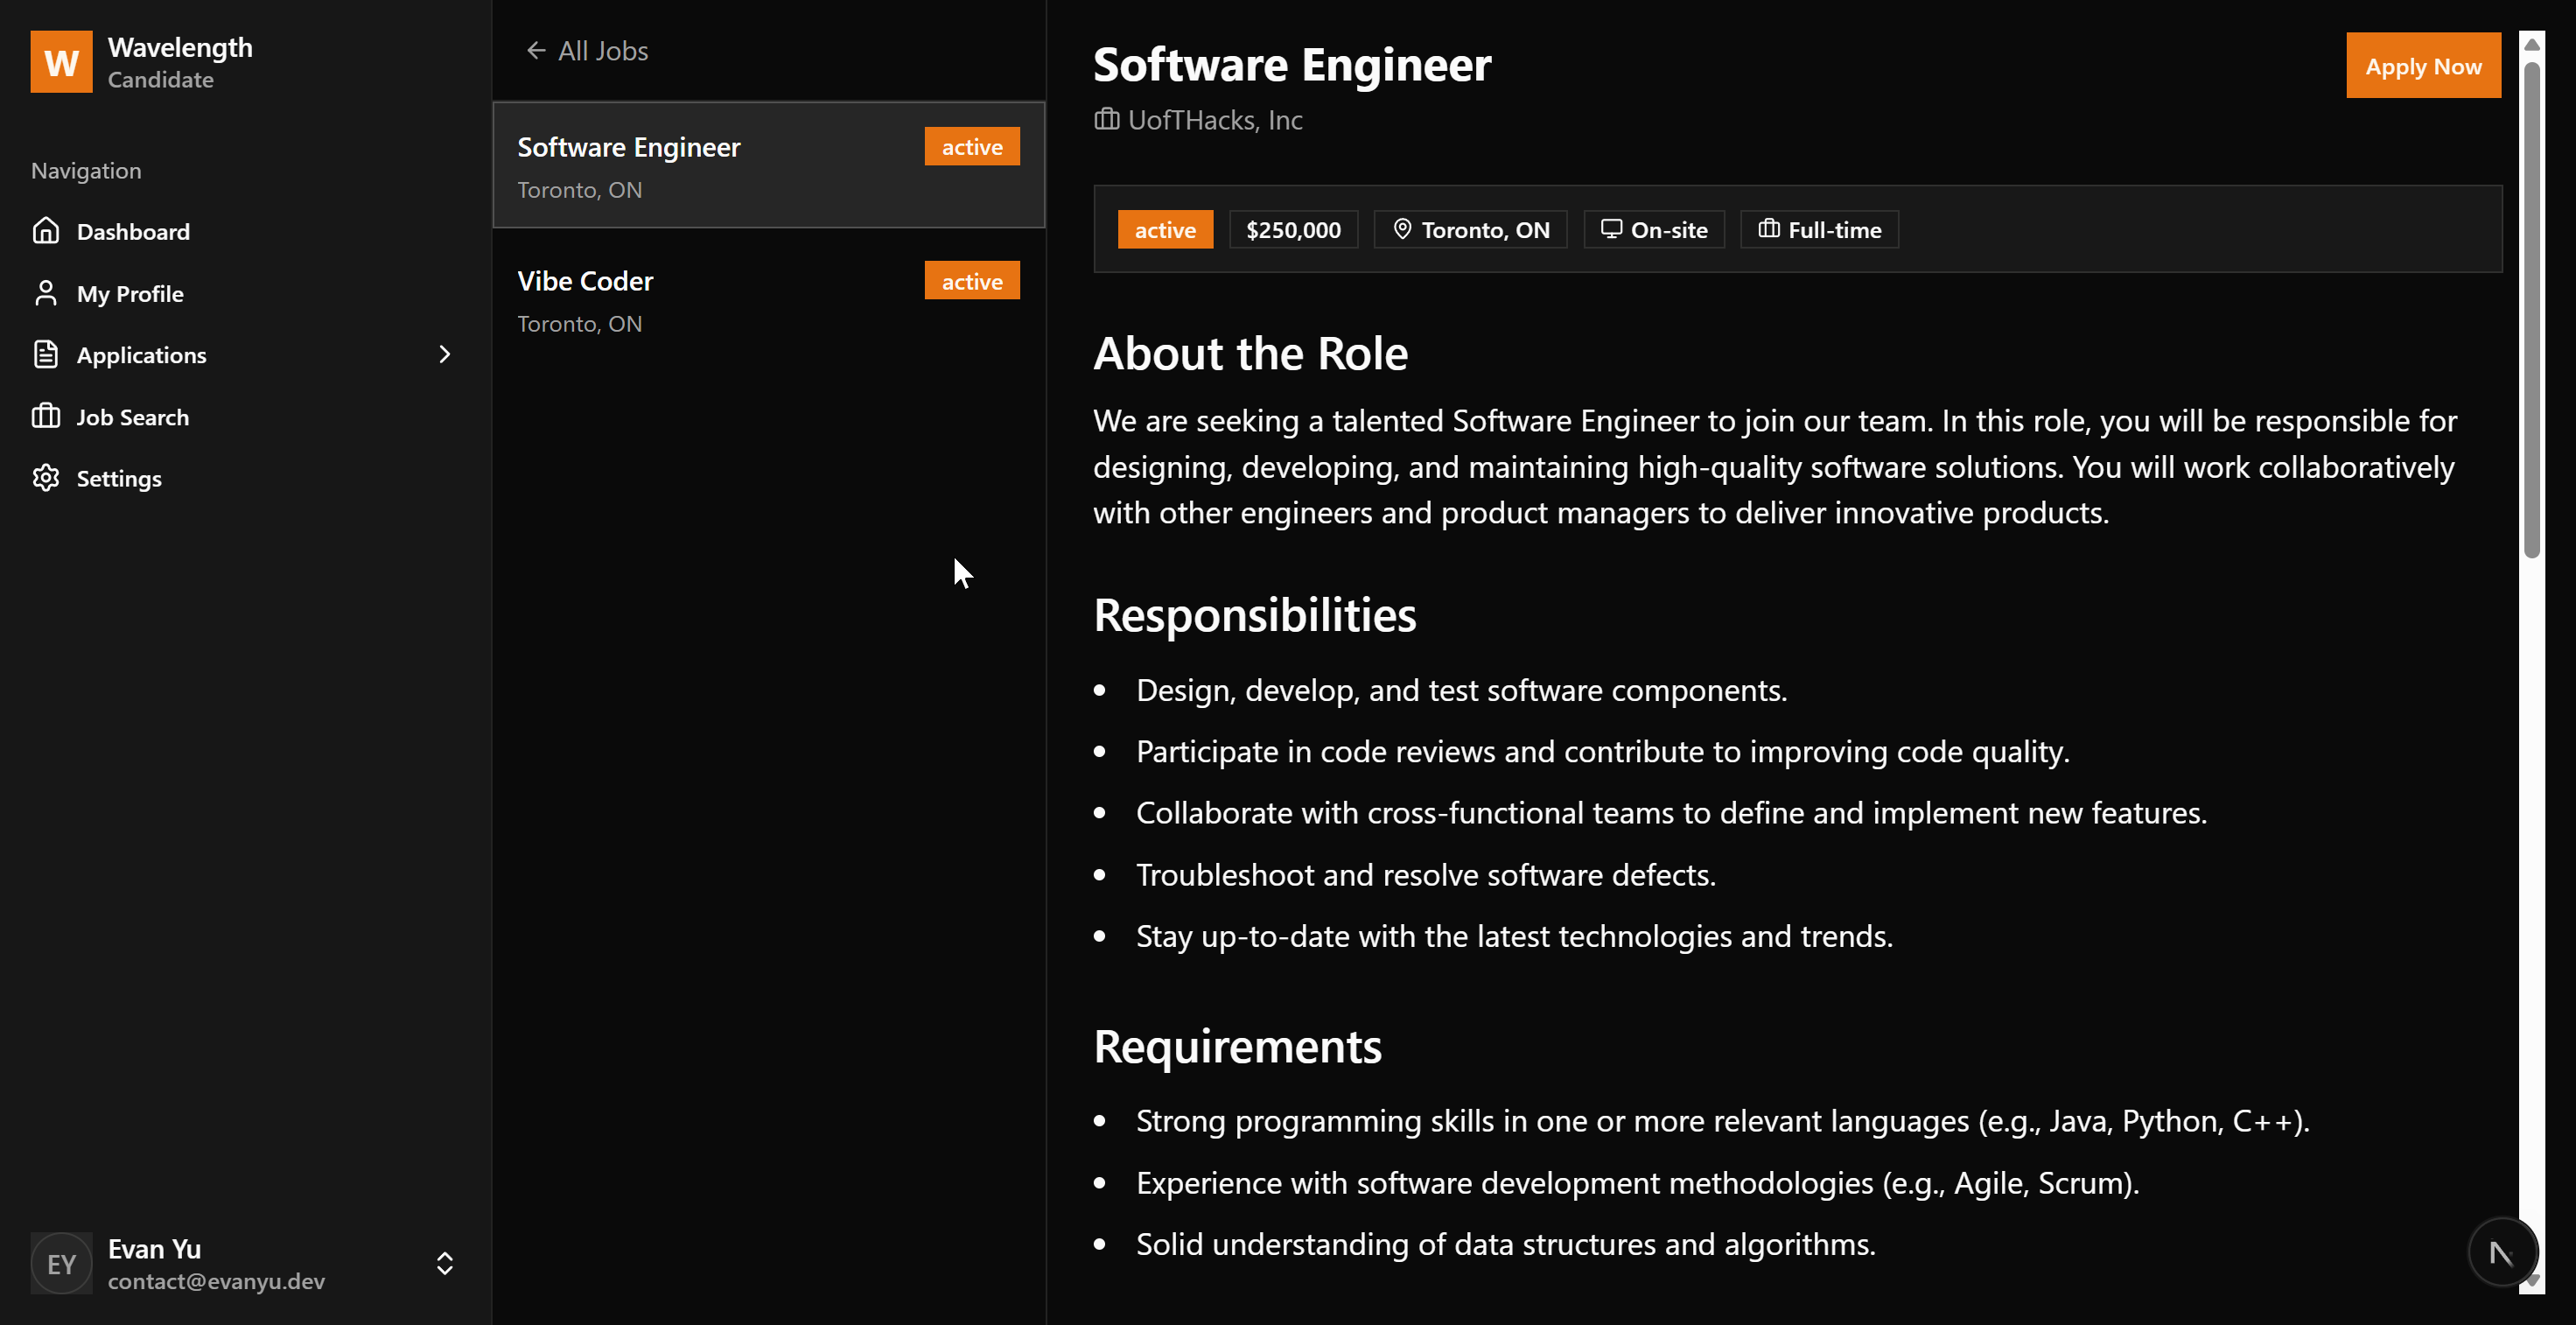Open the Evan Yu account switcher arrows
The width and height of the screenshot is (2576, 1325).
coord(444,1264)
